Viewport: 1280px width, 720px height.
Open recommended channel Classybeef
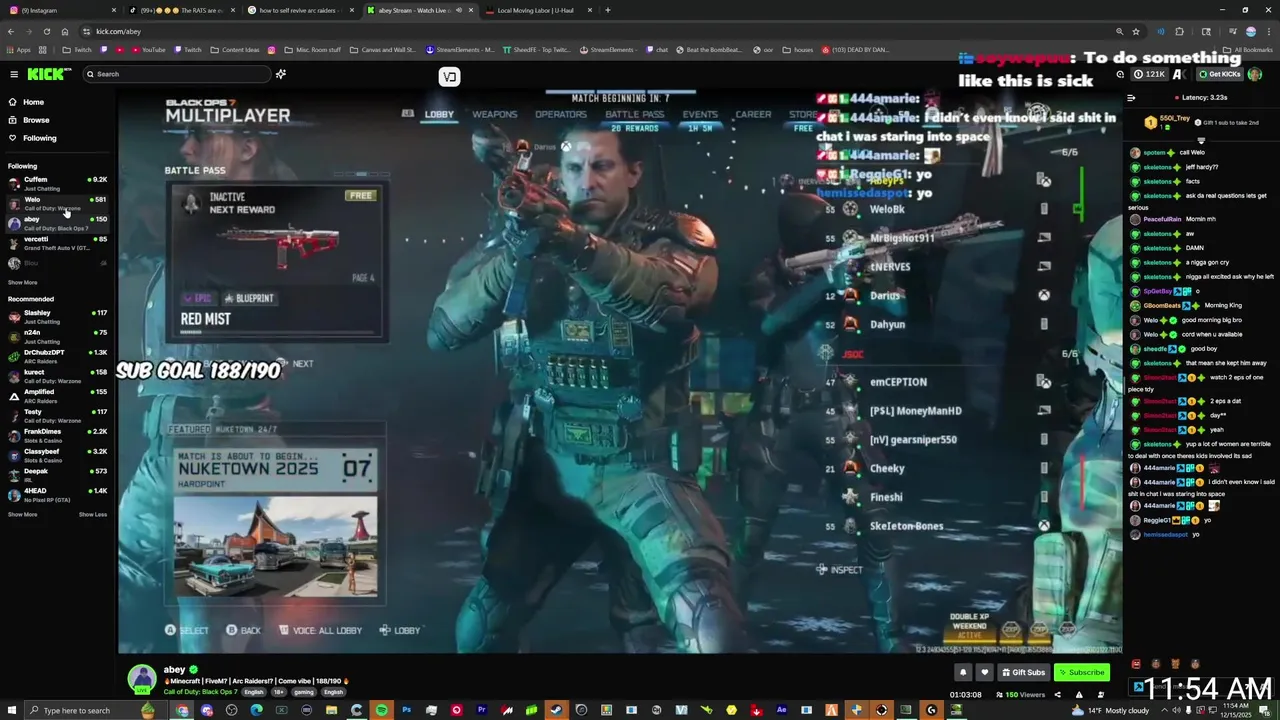(x=57, y=455)
